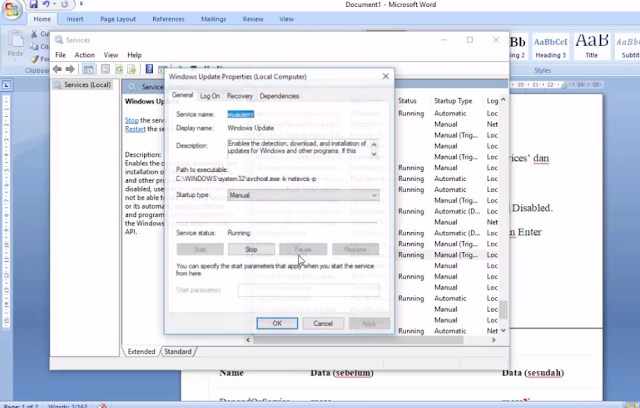Screen dimensions: 640x408
Task: Click the Start parameters field
Action: pyautogui.click(x=309, y=290)
